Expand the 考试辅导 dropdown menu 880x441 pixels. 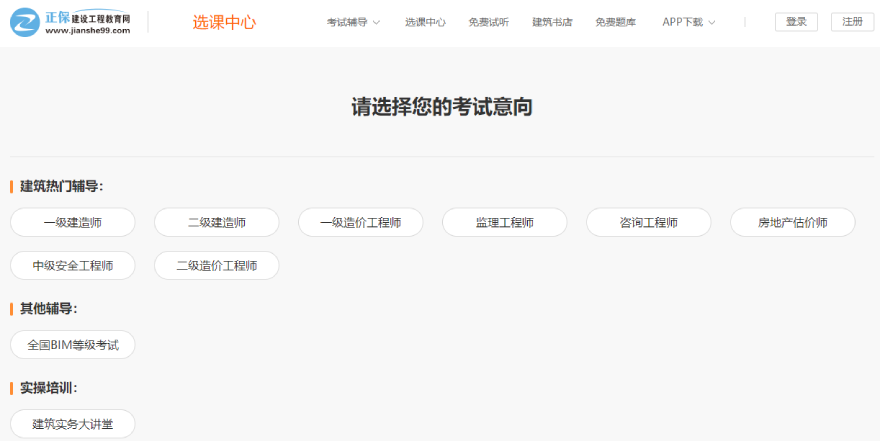pos(353,22)
